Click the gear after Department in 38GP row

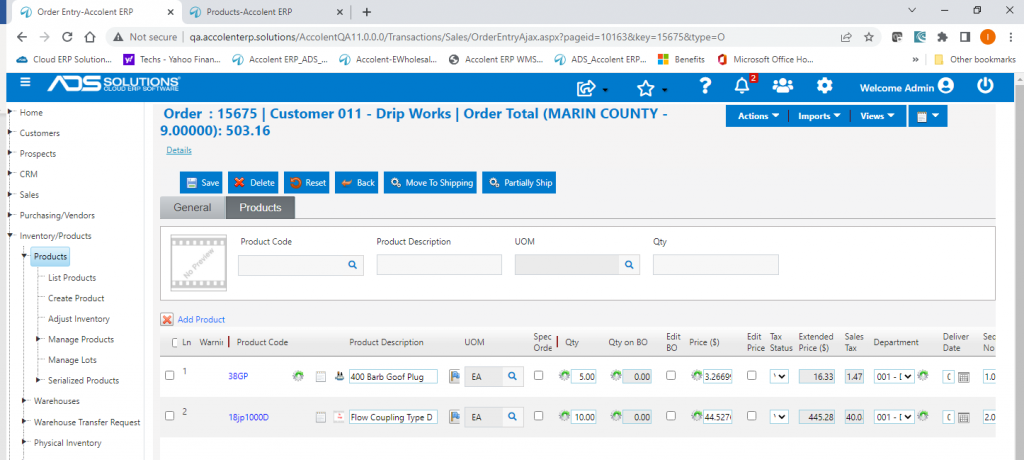point(922,376)
